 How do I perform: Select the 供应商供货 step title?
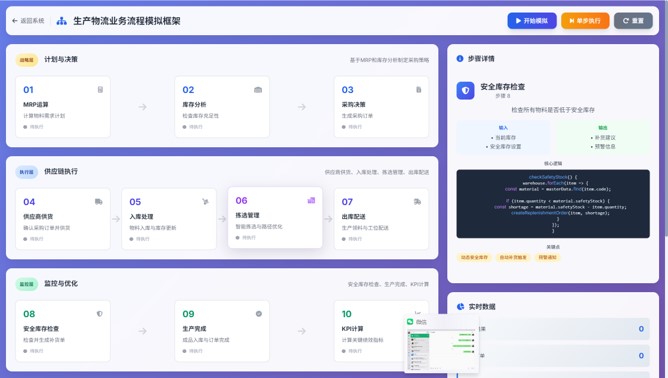click(38, 216)
